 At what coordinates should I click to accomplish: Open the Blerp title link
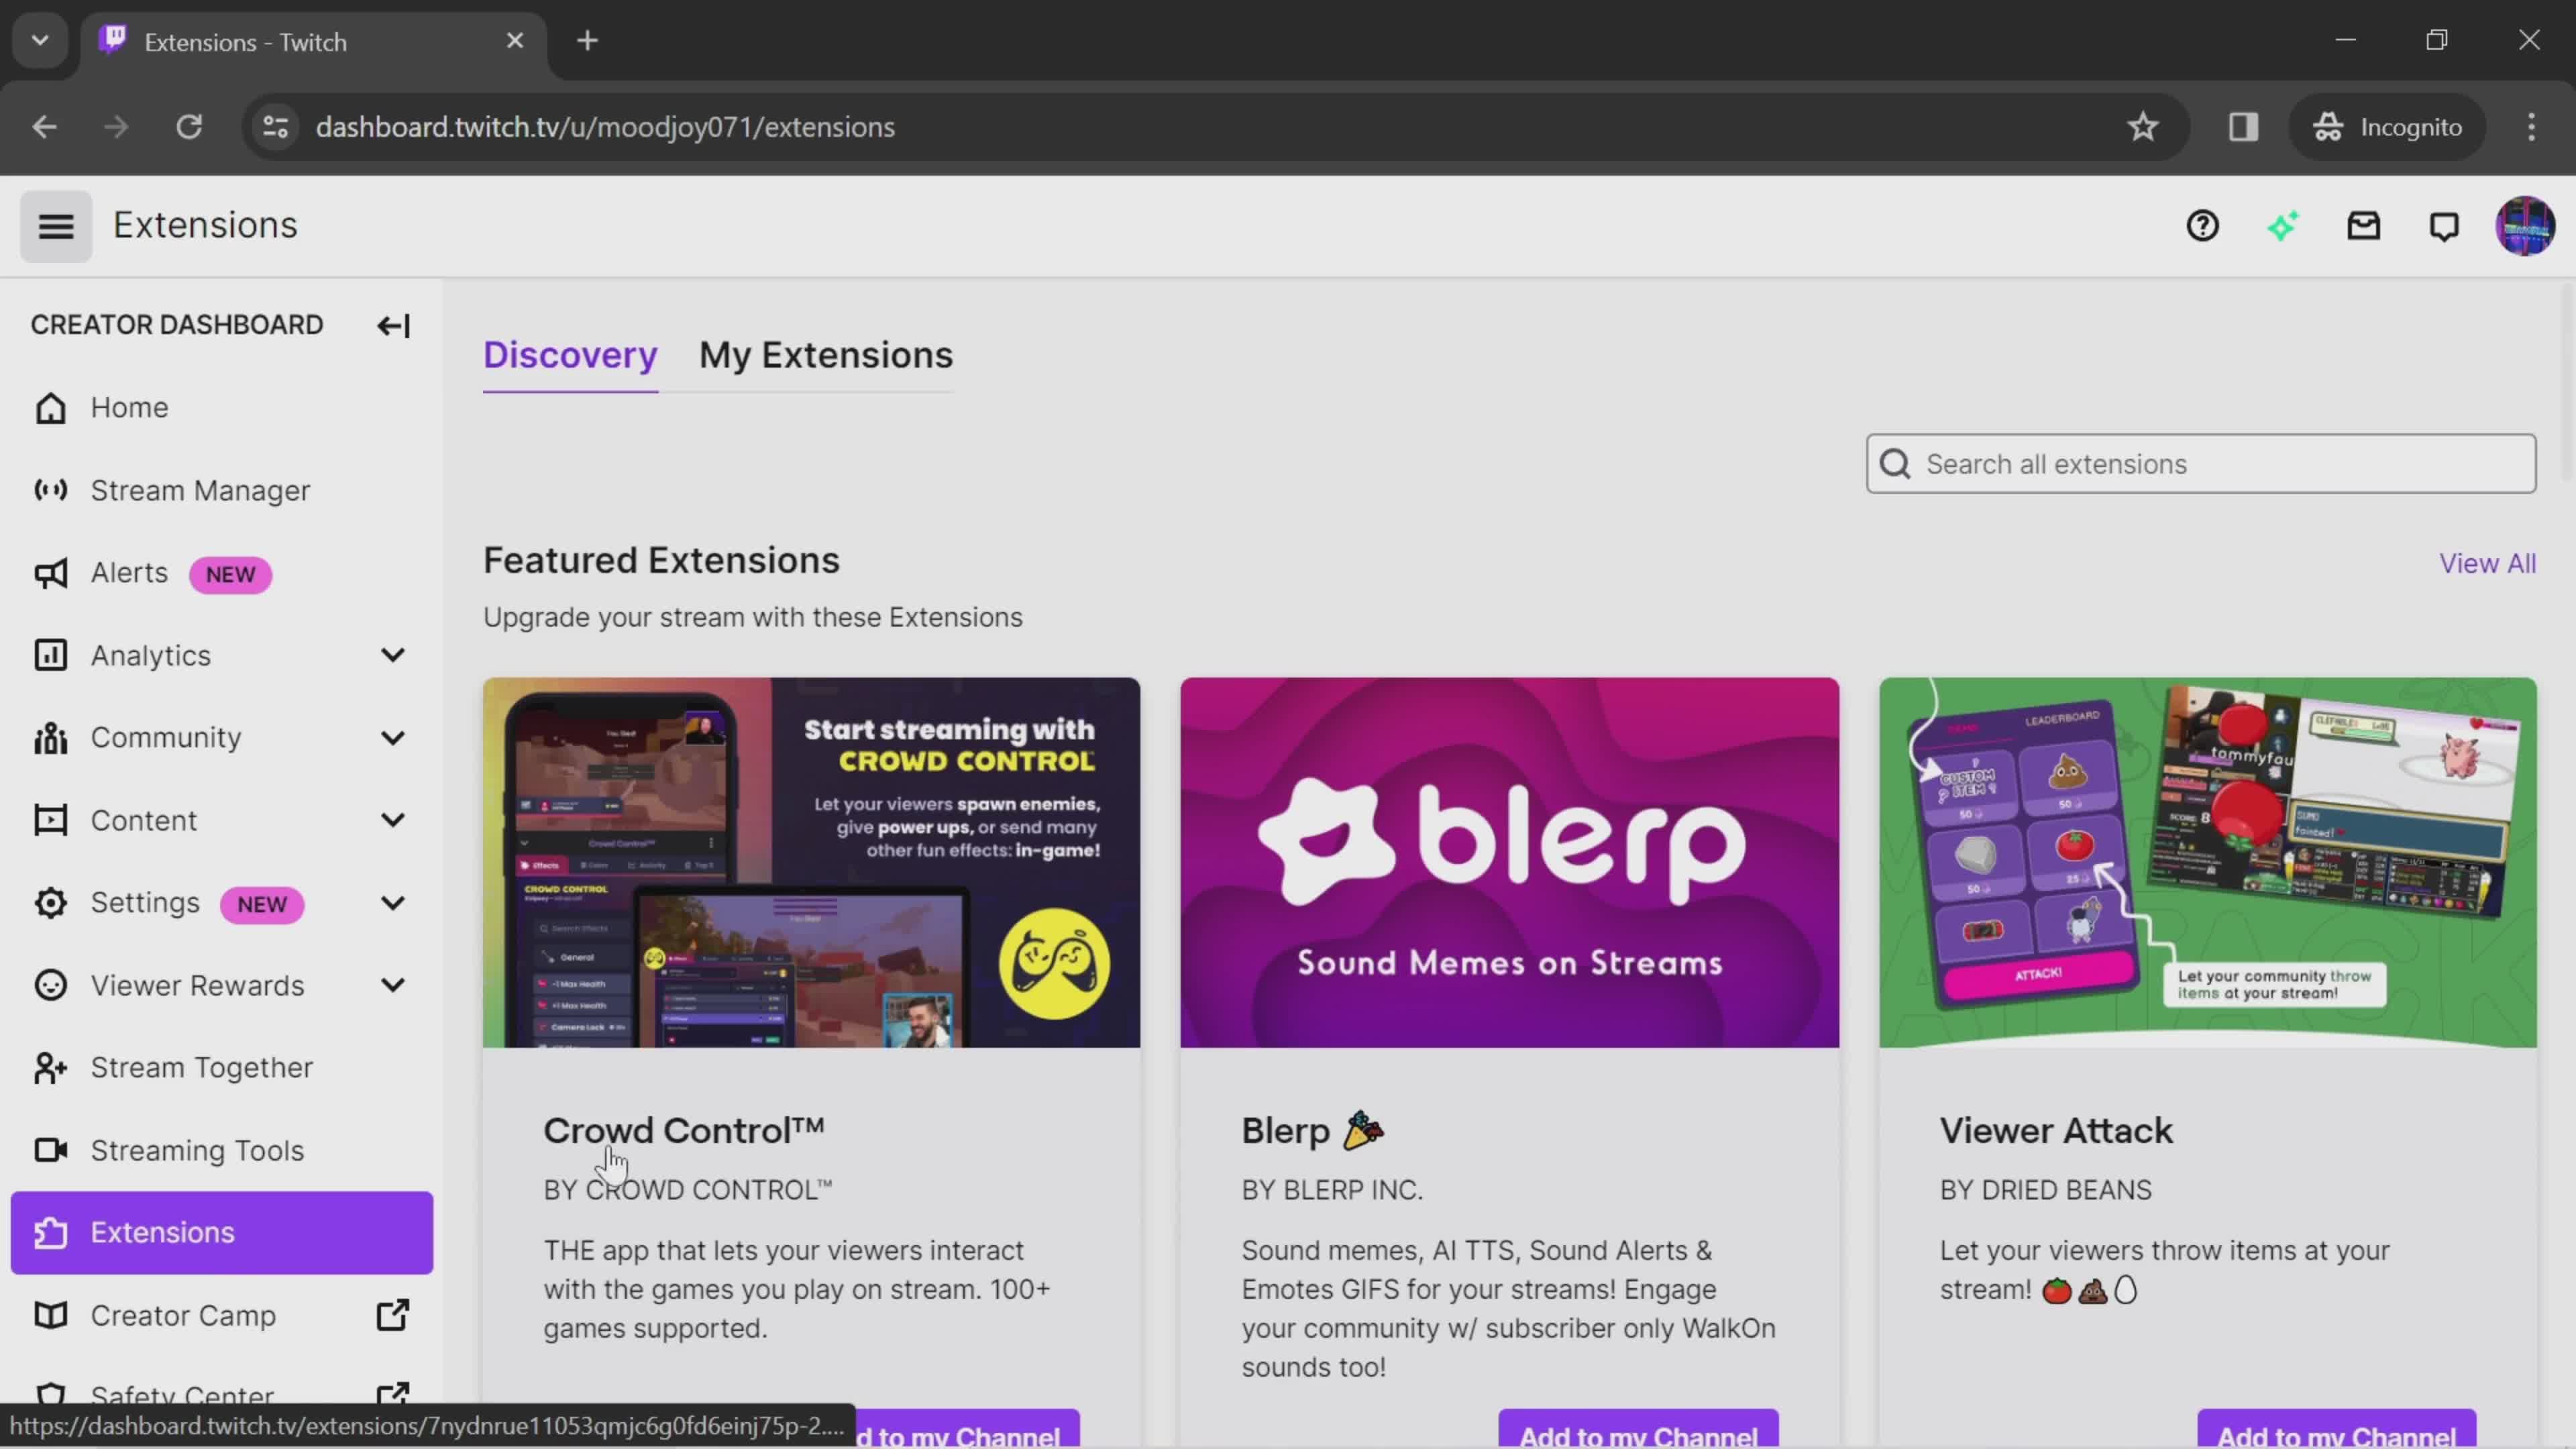click(1312, 1131)
